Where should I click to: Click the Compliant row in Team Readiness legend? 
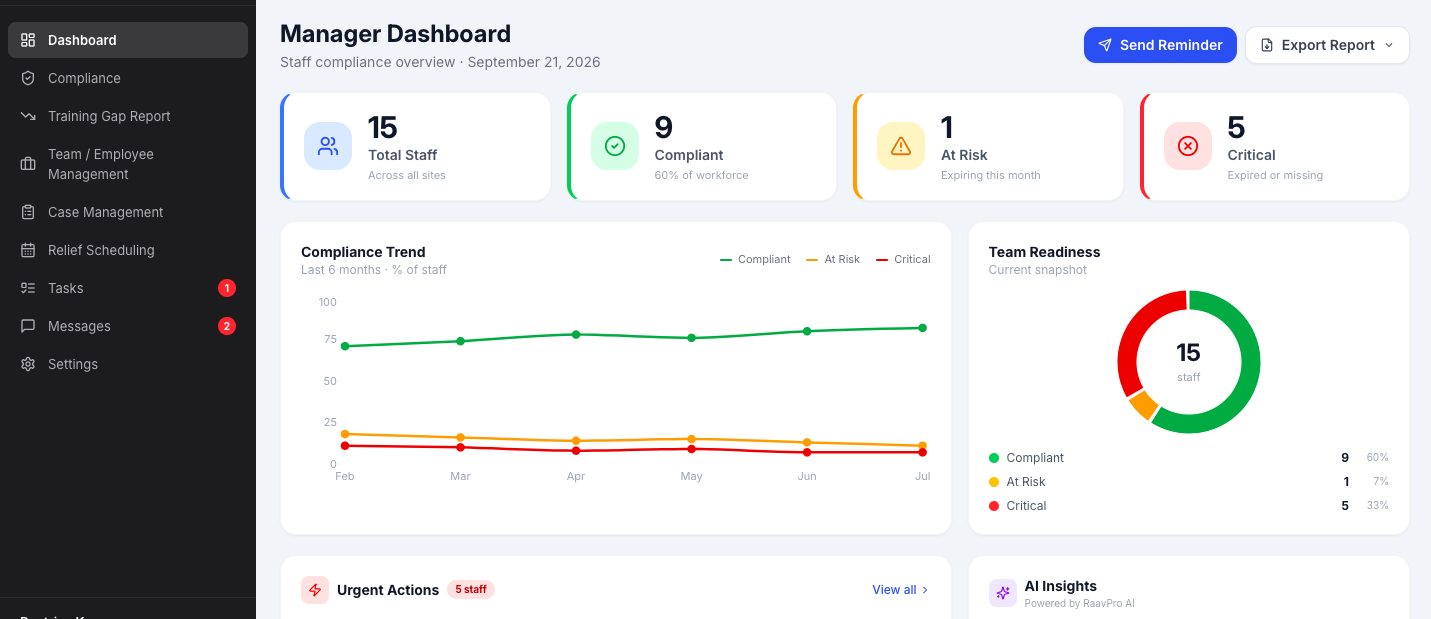coord(1189,458)
